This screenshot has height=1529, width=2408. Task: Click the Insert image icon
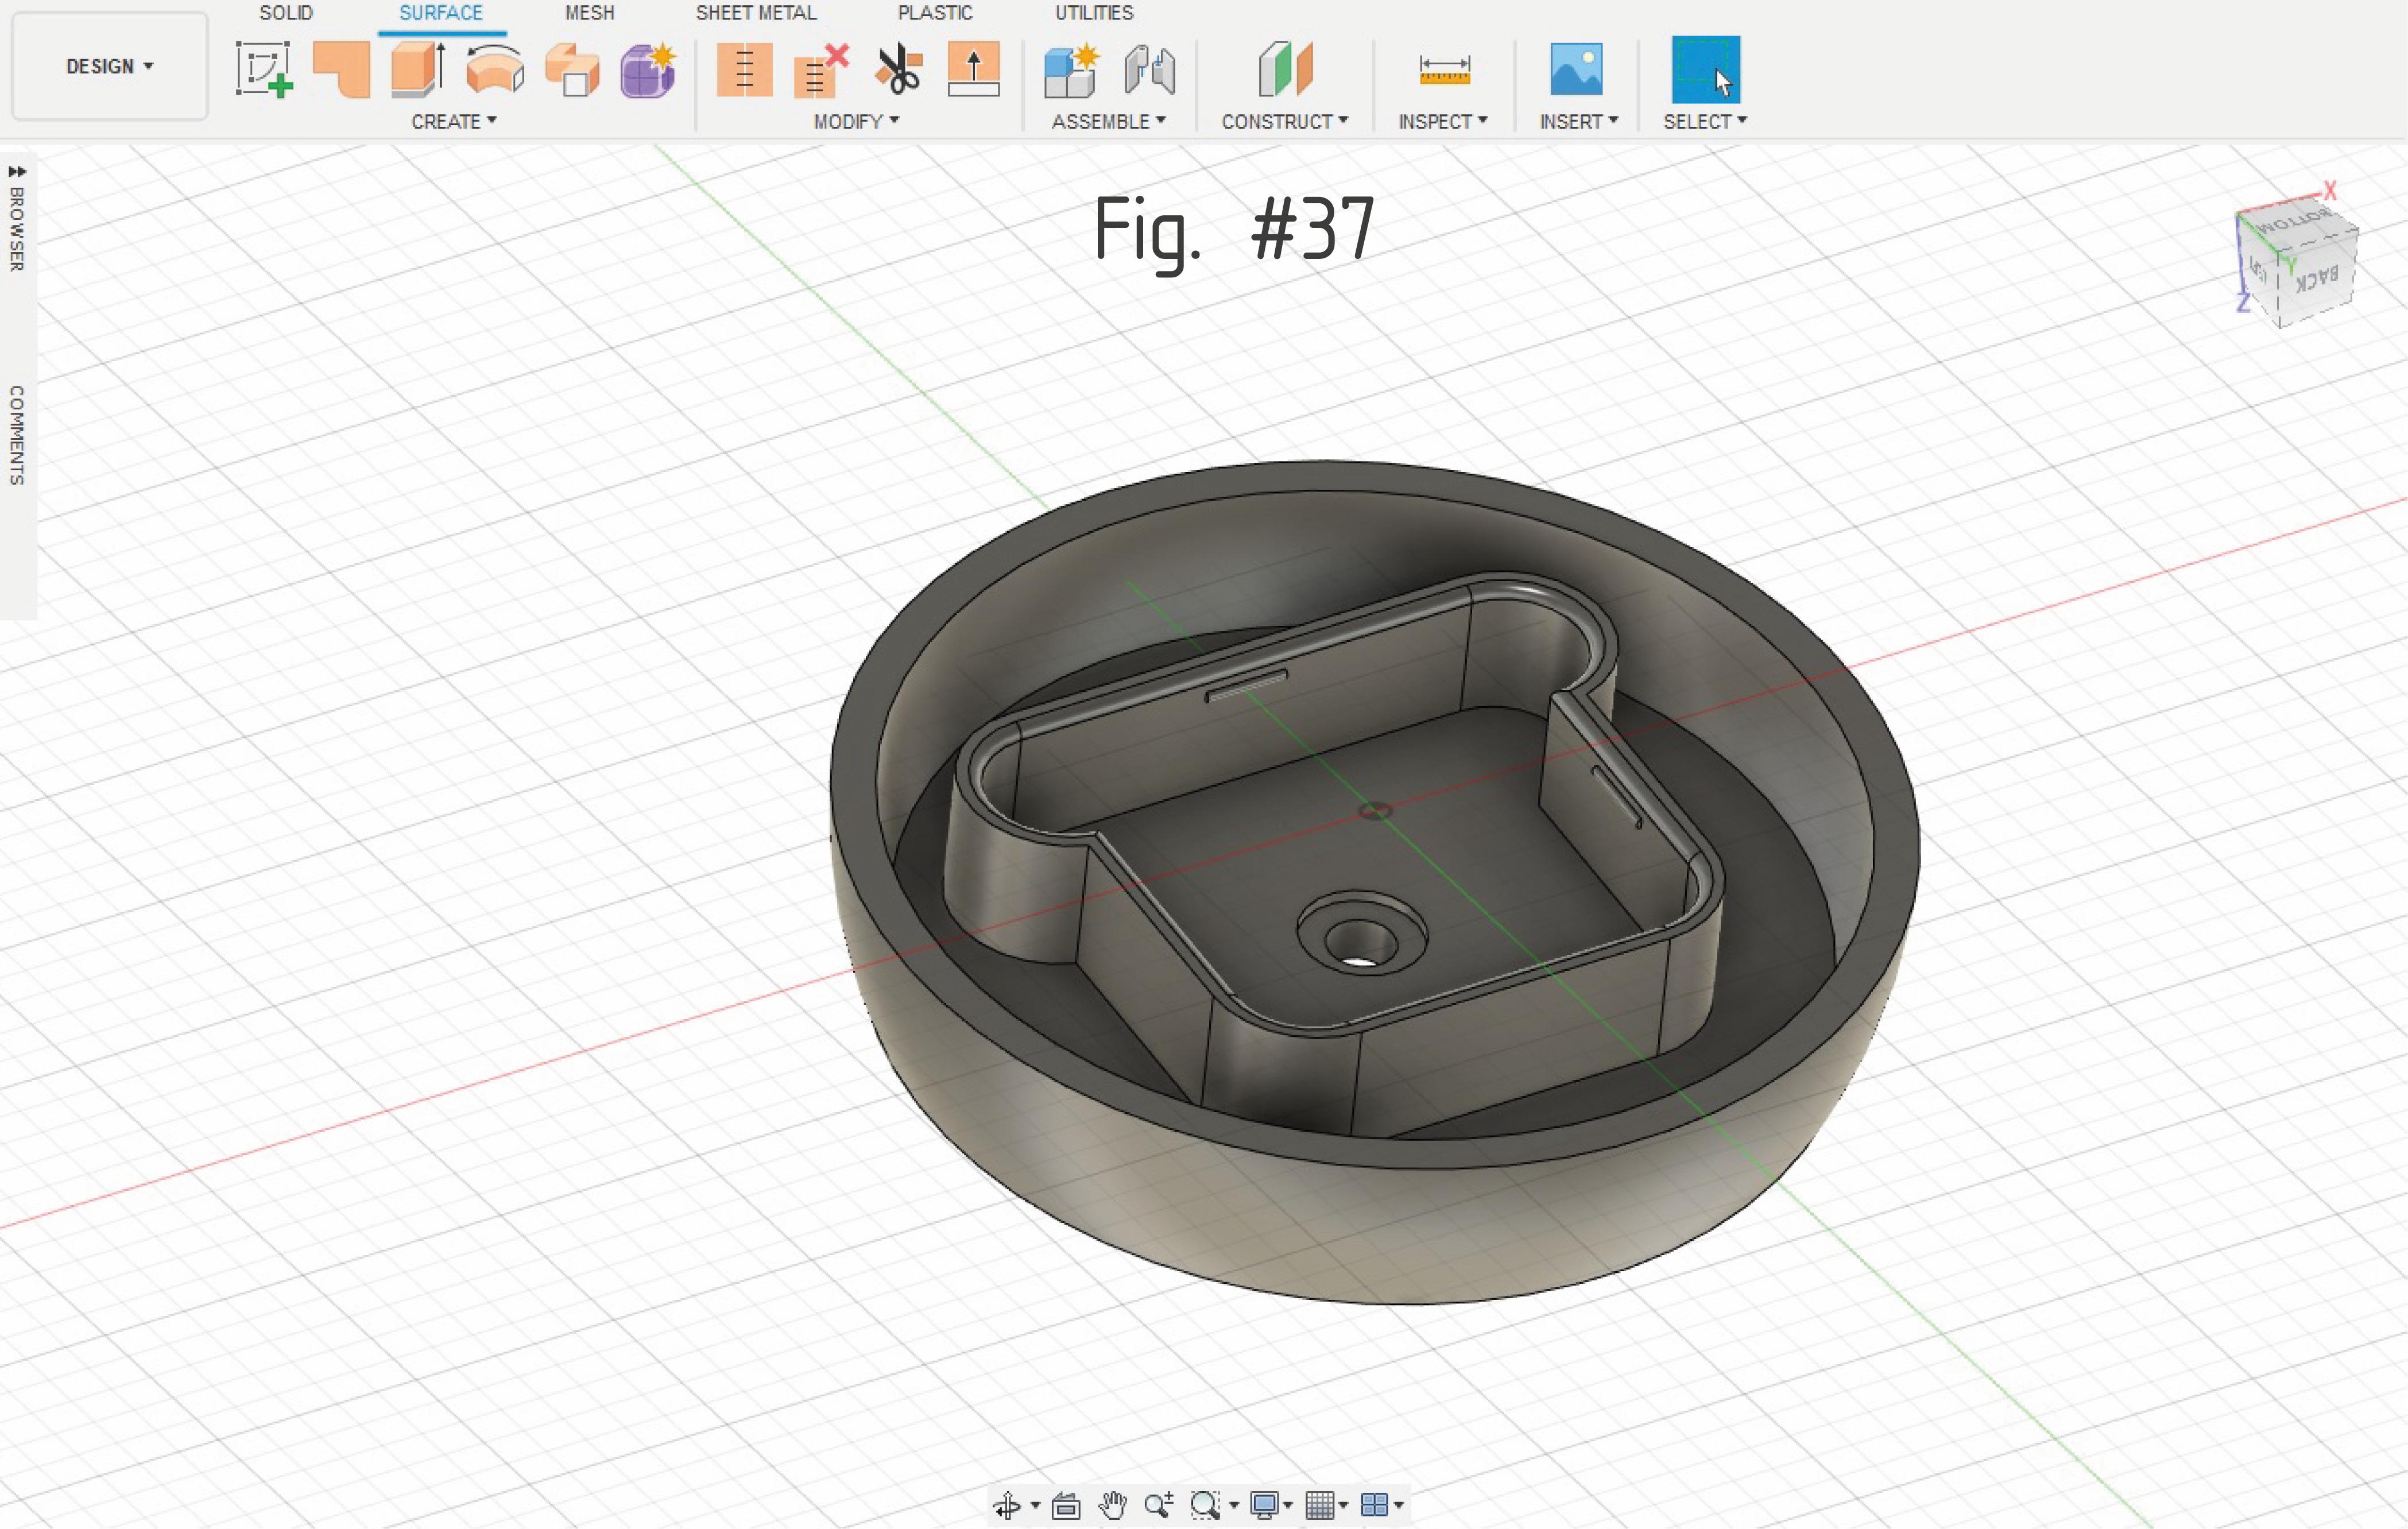click(1576, 69)
